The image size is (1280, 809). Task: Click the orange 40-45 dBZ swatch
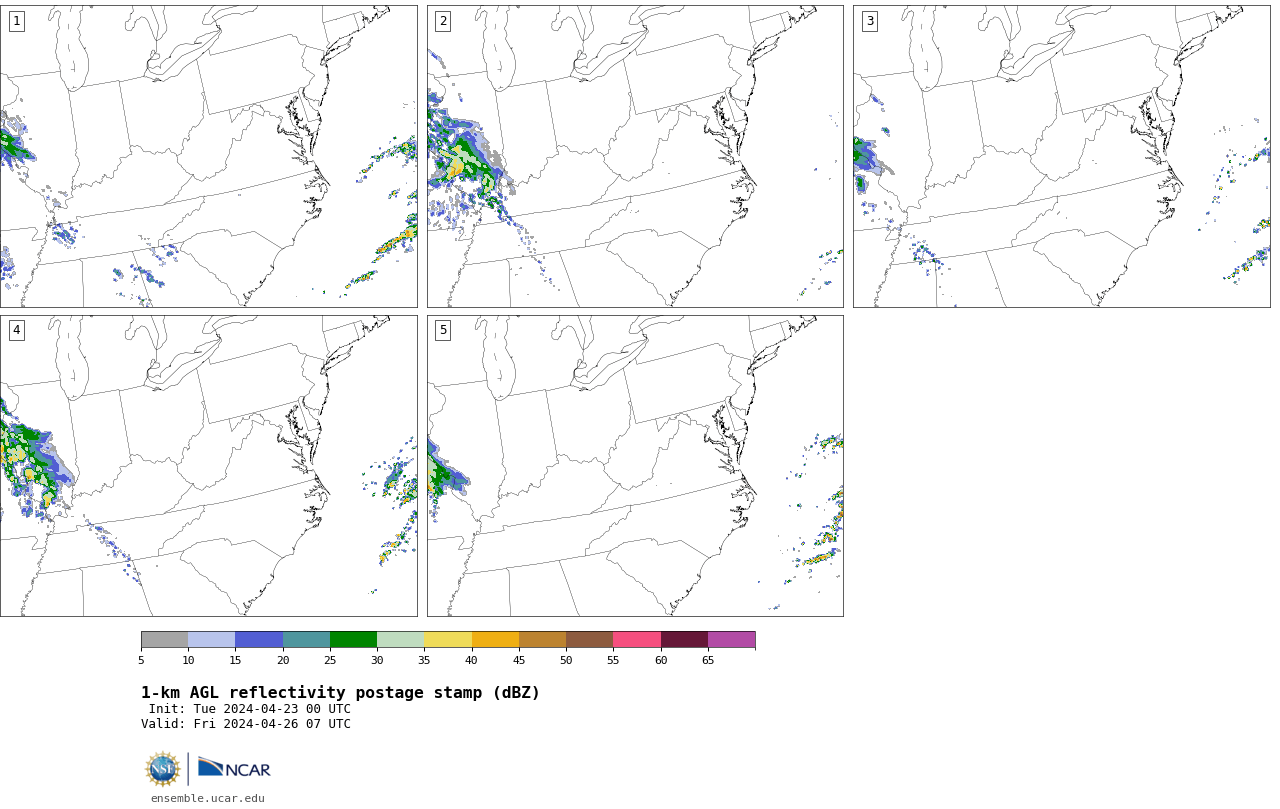[x=495, y=640]
